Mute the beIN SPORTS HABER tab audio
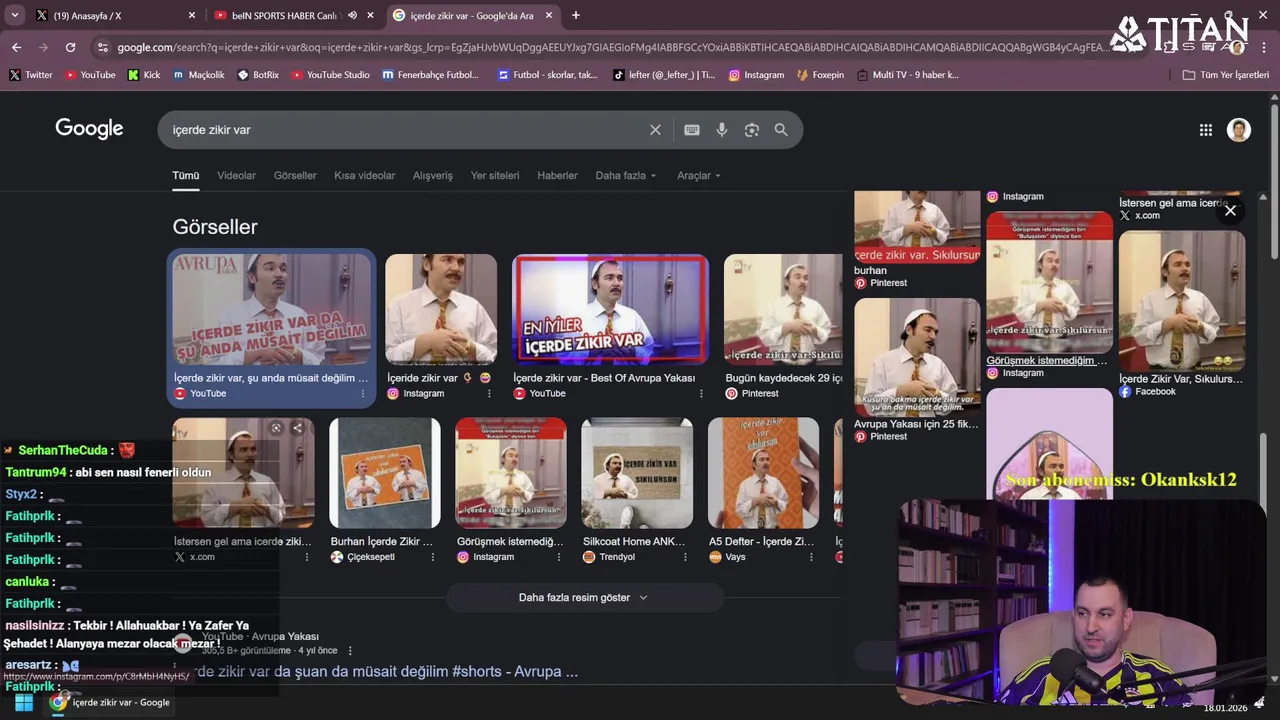The height and width of the screenshot is (720, 1280). tap(352, 15)
